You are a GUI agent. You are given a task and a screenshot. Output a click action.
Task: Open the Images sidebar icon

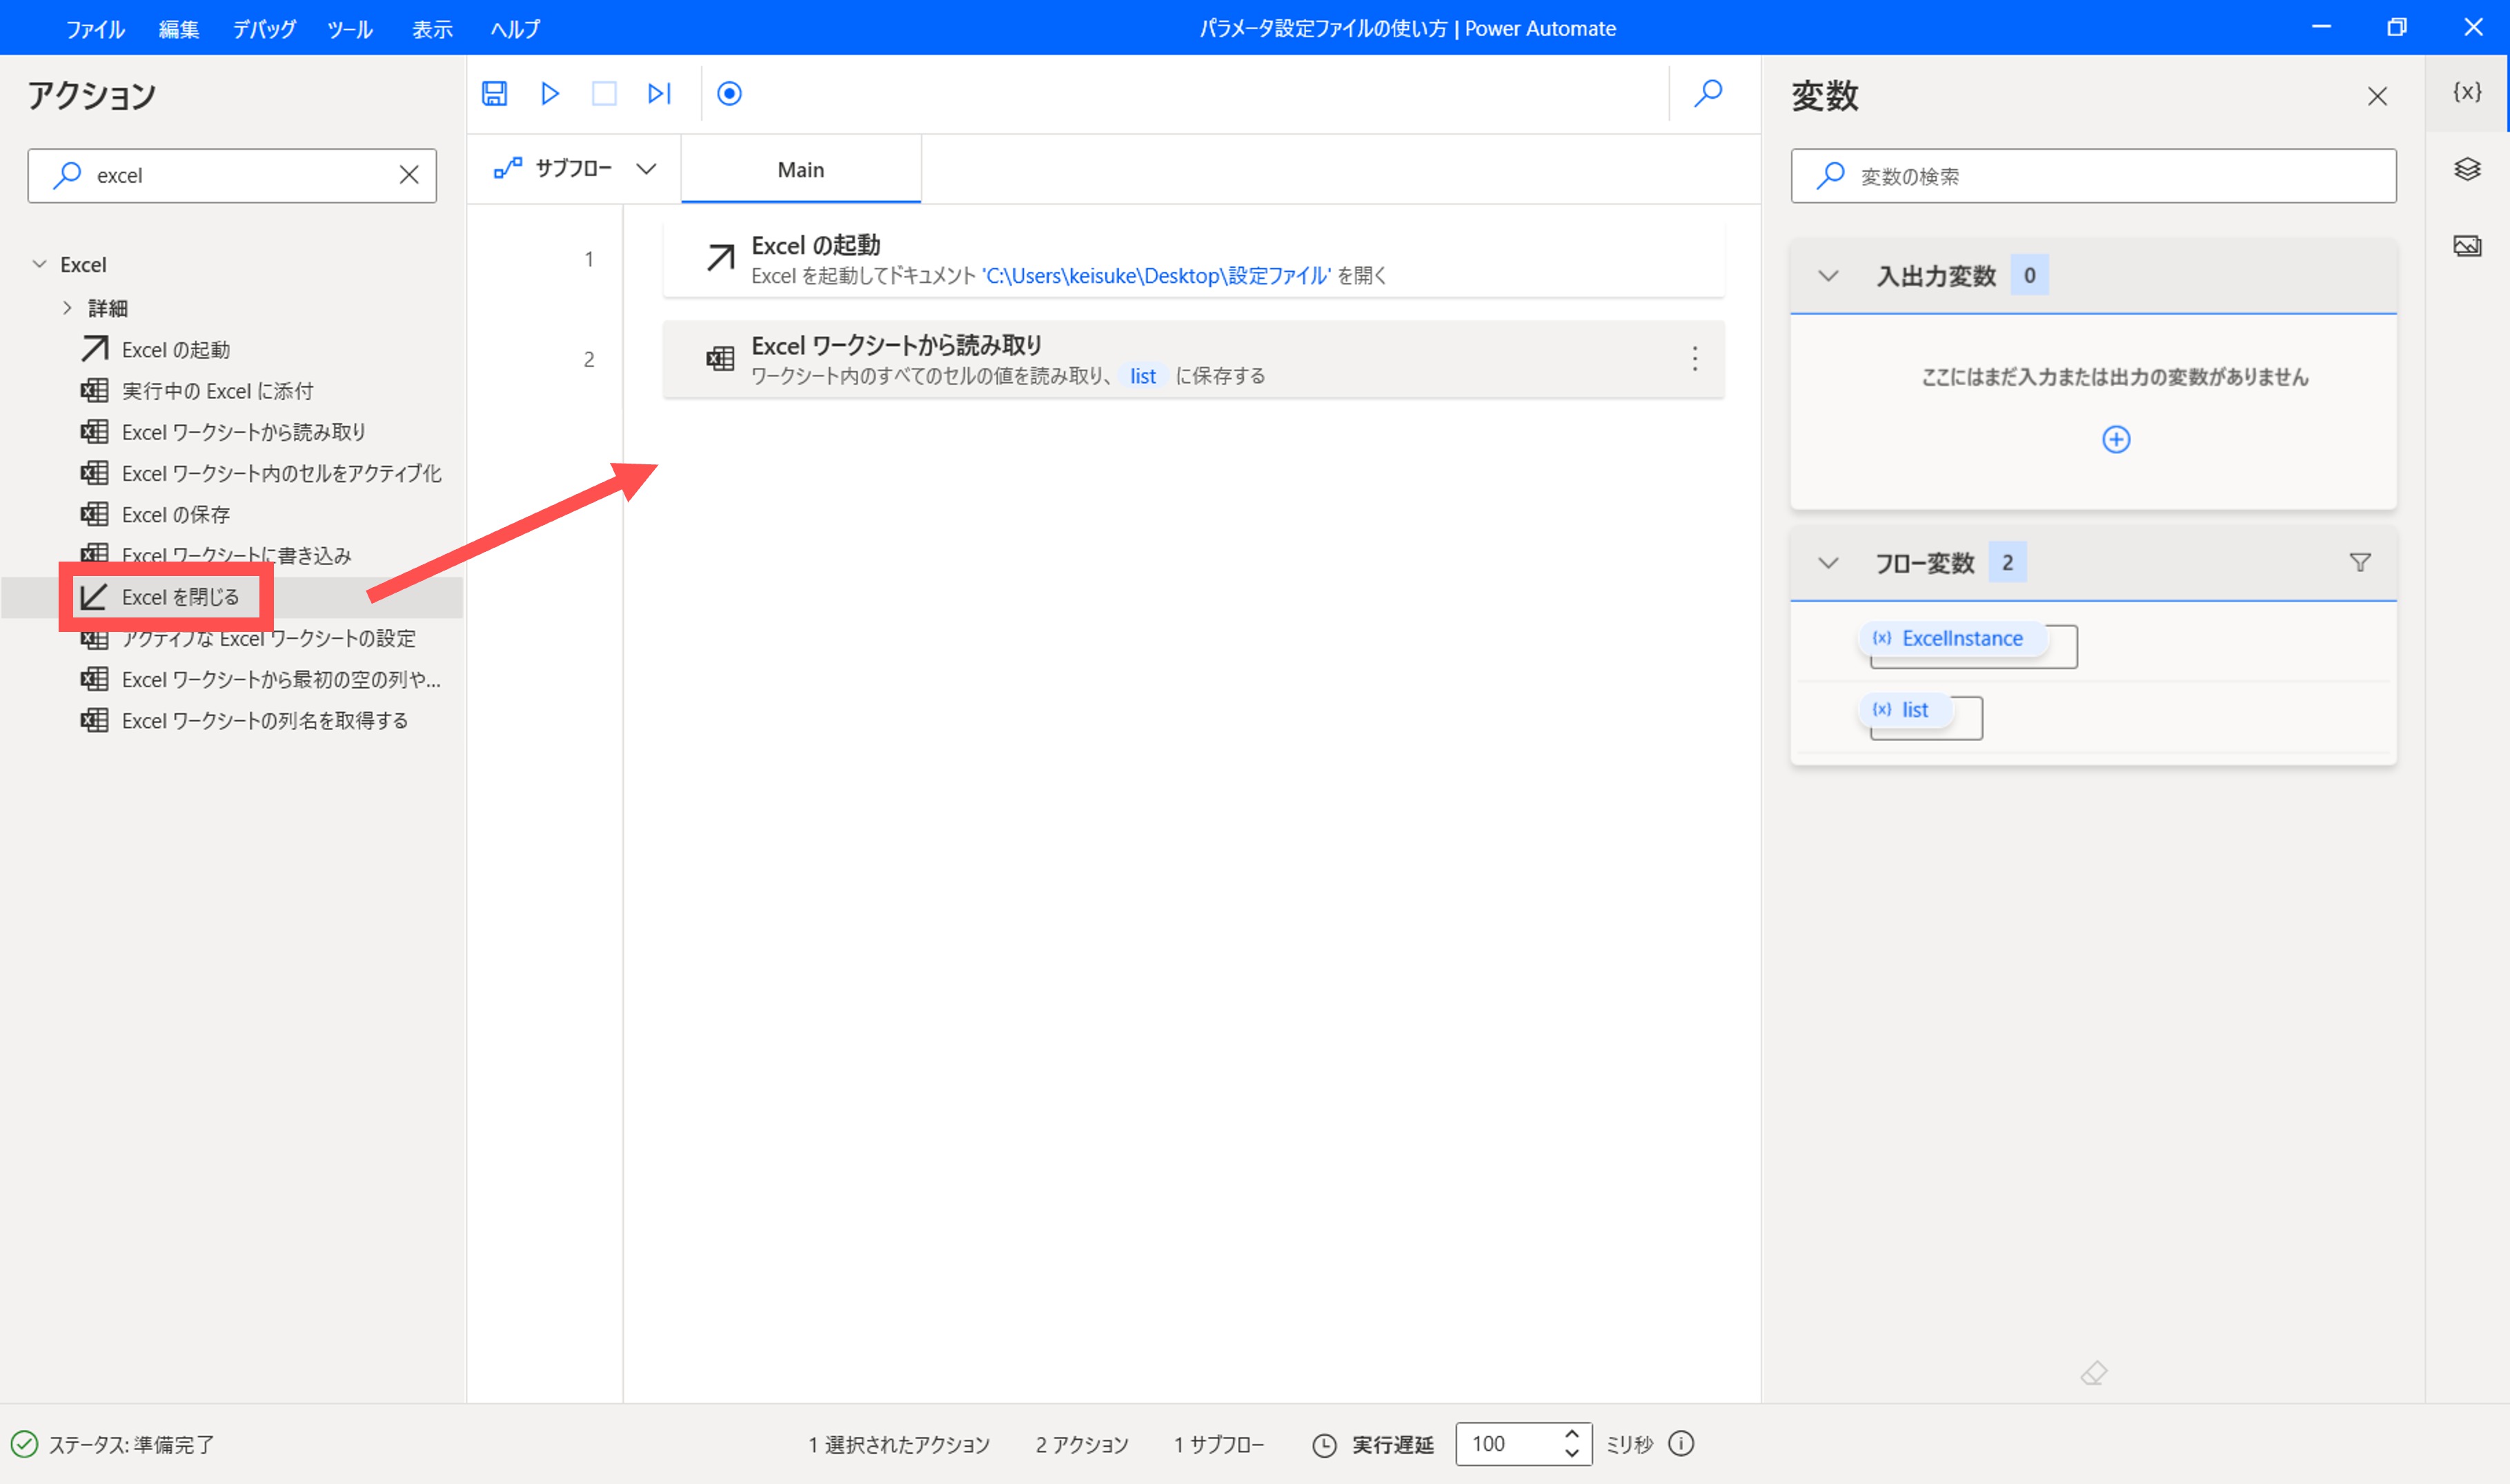click(2466, 245)
